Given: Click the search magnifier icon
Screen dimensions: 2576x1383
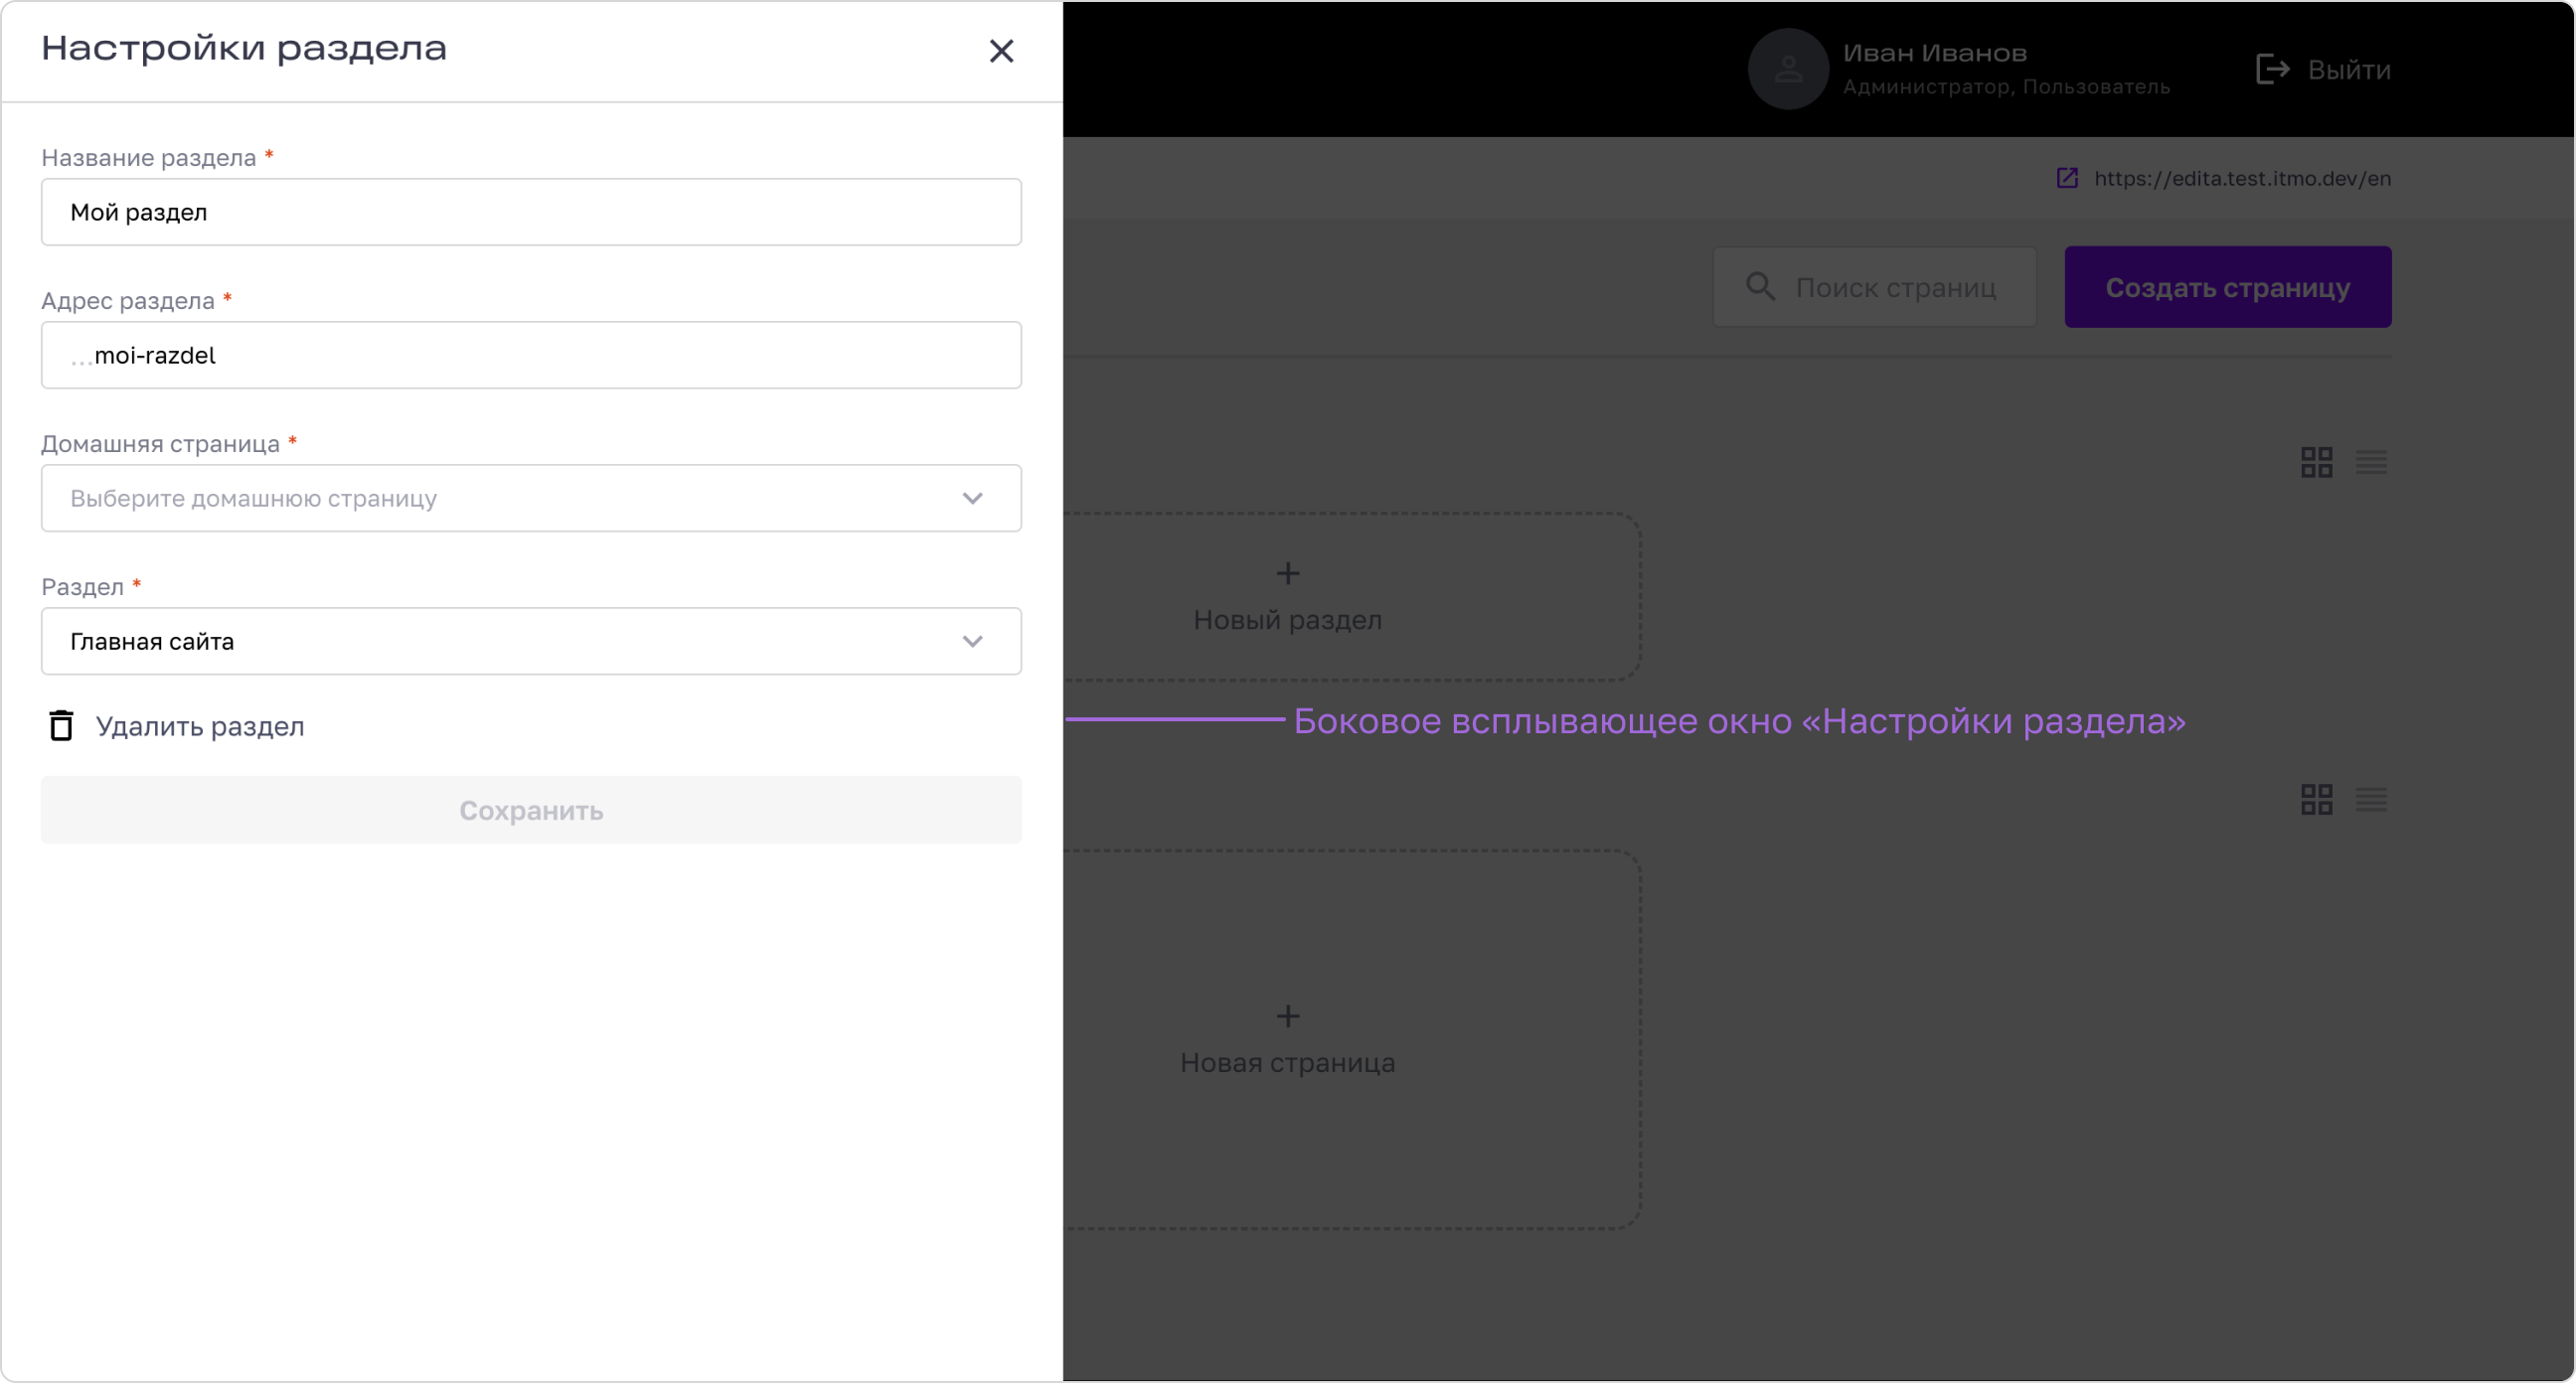Looking at the screenshot, I should [x=1760, y=287].
